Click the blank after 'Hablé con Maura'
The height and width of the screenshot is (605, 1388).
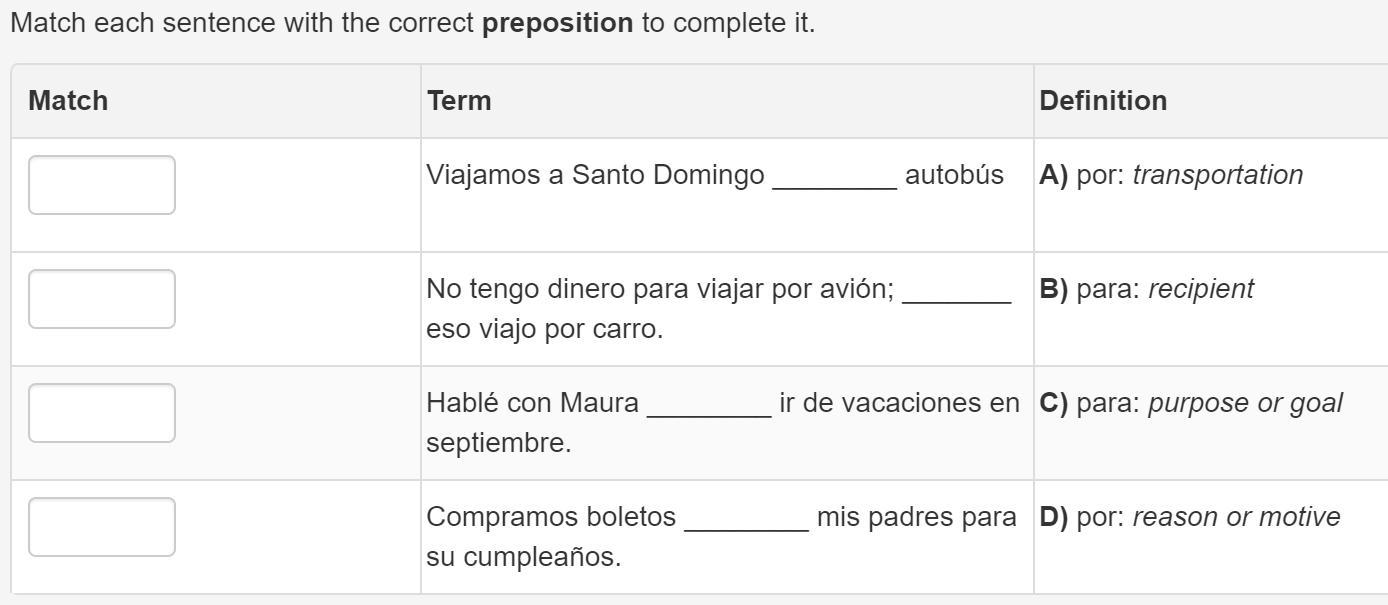click(709, 406)
